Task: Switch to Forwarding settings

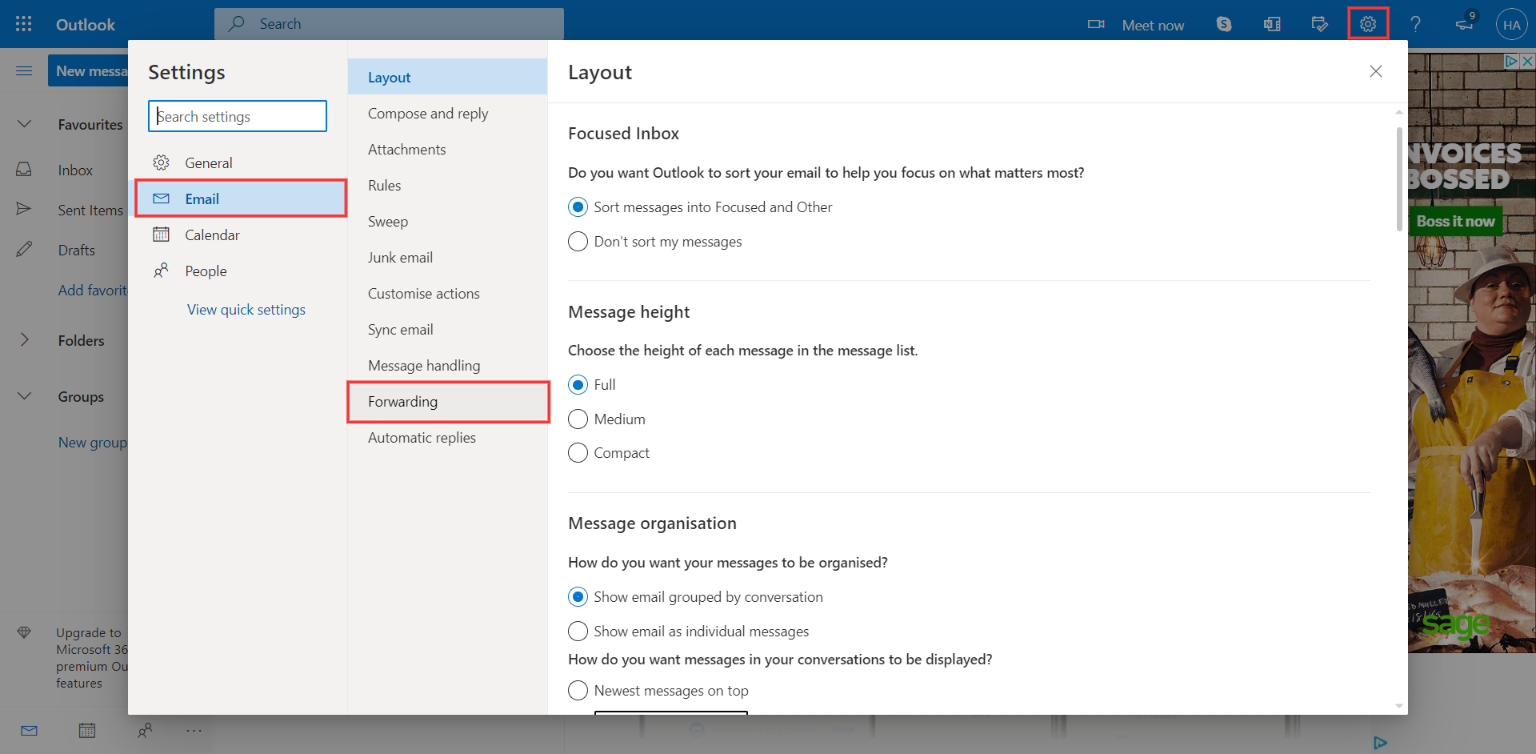Action: (402, 401)
